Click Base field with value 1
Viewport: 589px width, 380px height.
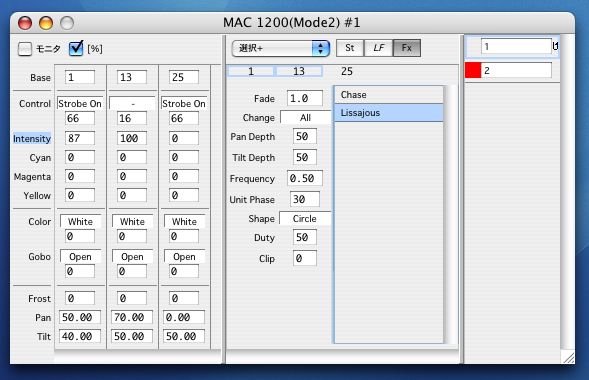point(80,77)
